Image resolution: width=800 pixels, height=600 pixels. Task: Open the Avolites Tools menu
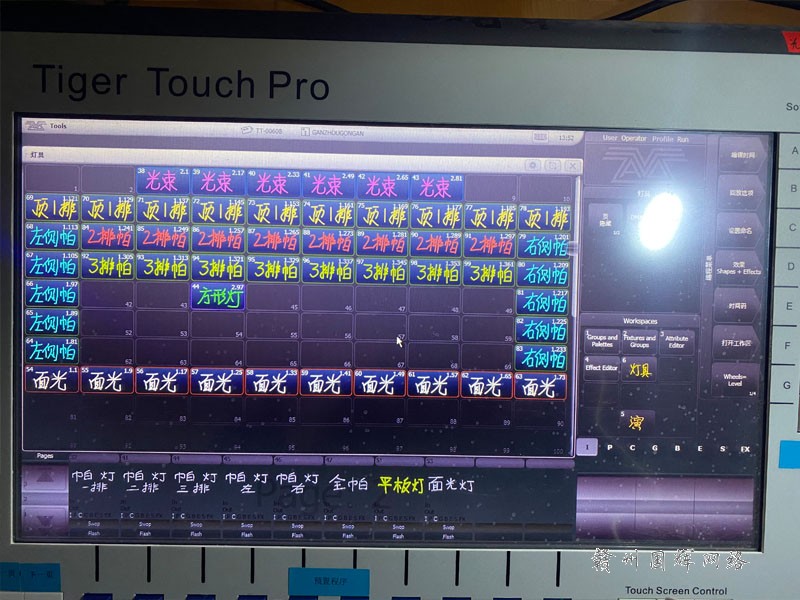pyautogui.click(x=47, y=125)
